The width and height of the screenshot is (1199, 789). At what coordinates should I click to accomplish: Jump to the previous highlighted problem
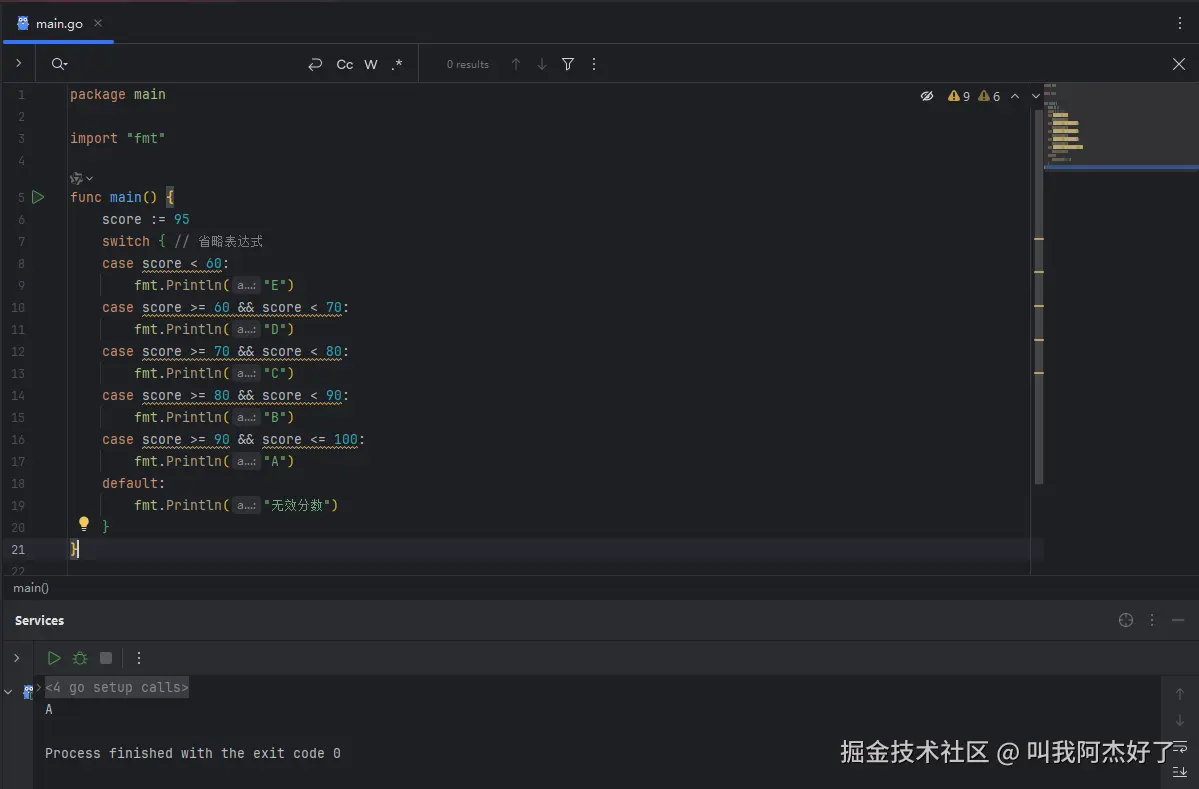click(x=1015, y=96)
